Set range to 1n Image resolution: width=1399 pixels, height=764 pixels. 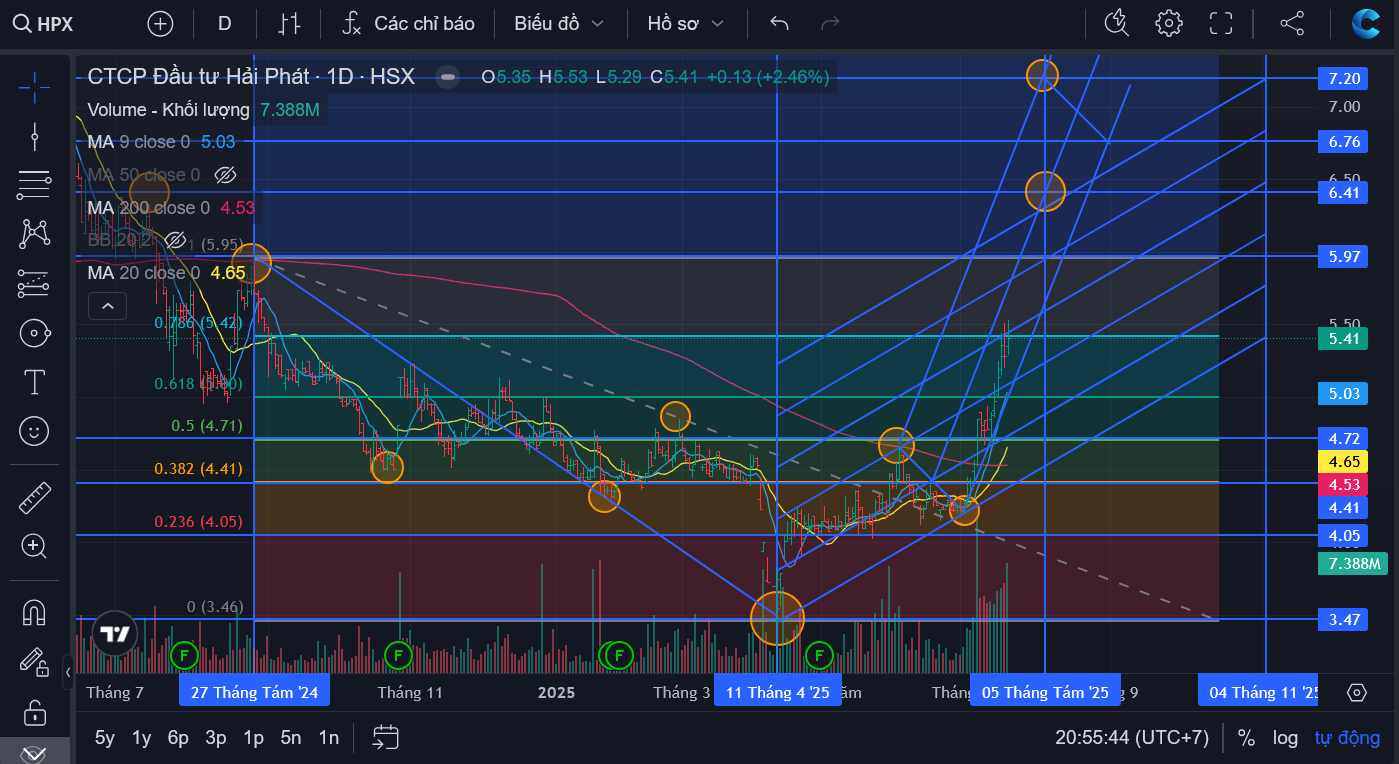click(x=329, y=738)
